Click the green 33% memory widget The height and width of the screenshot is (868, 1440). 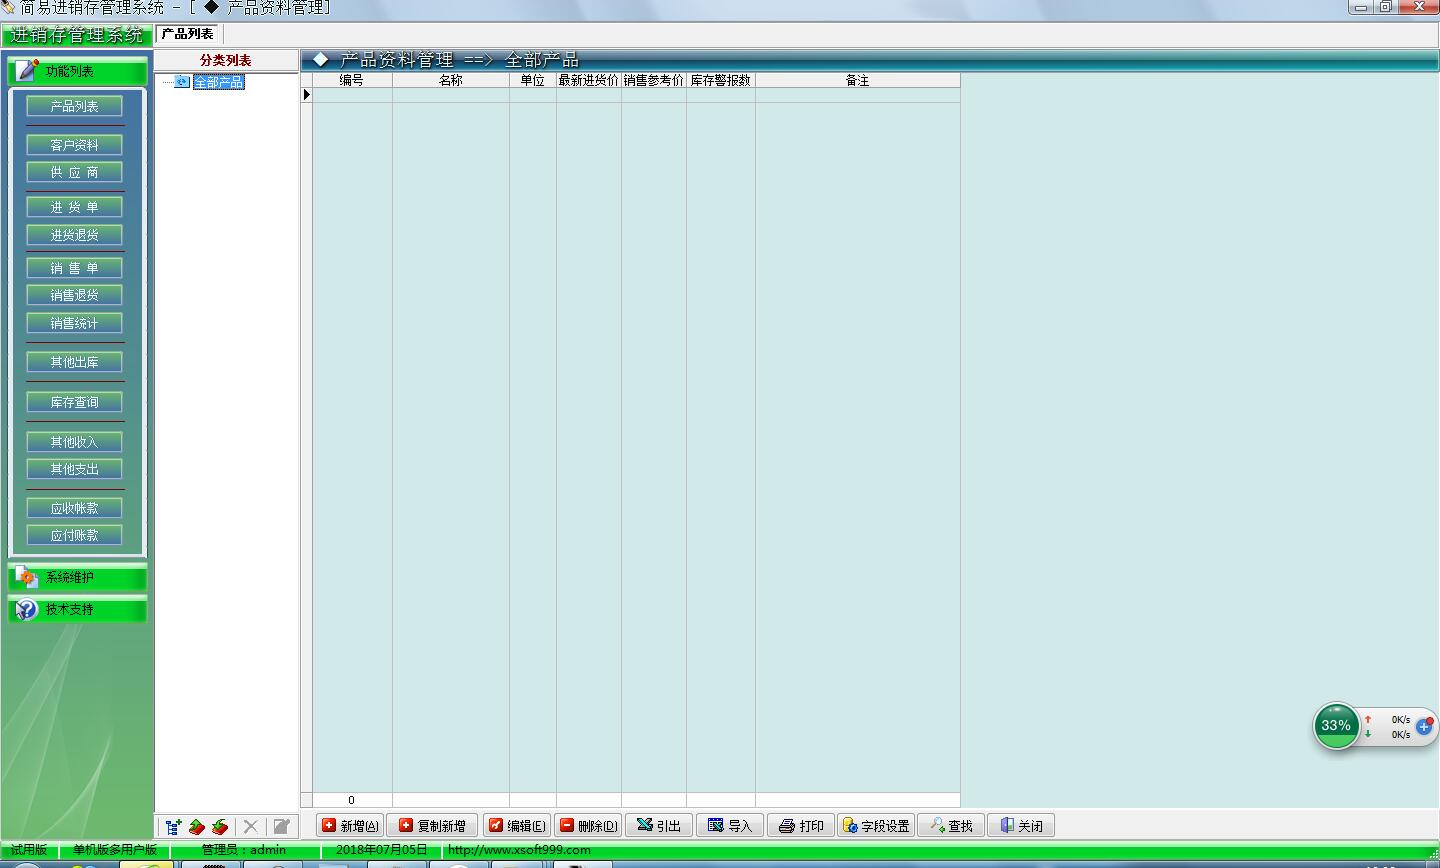pyautogui.click(x=1336, y=726)
